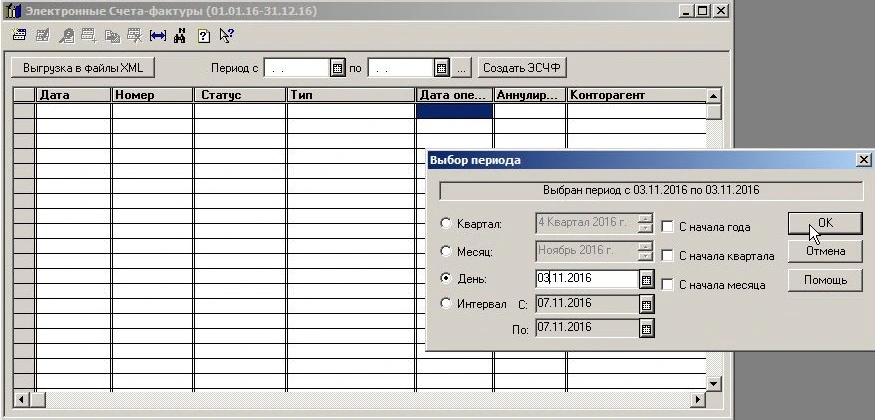Open calendar picker next to День field

click(x=646, y=280)
